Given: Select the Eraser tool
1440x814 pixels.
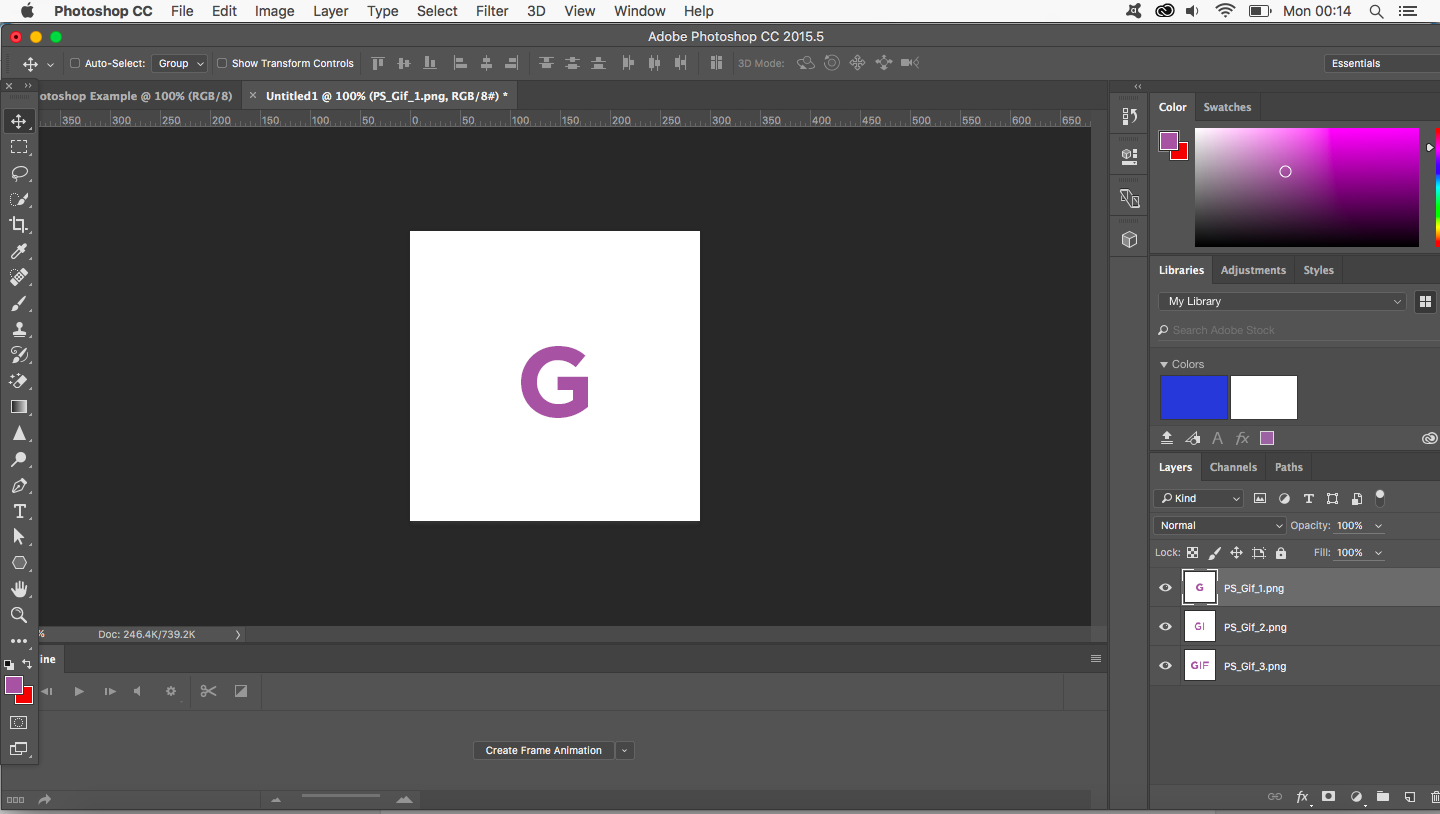Looking at the screenshot, I should click(19, 381).
